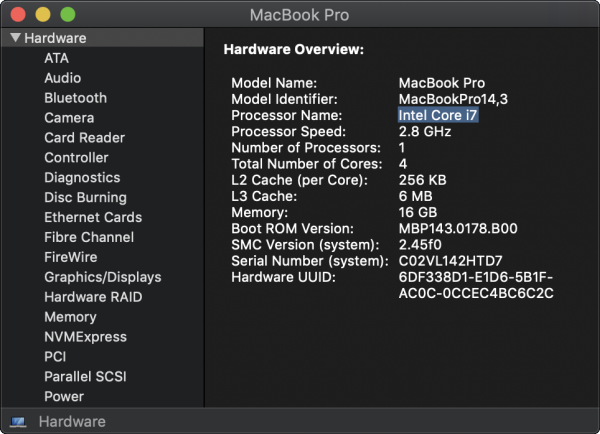Zoom the window with the green button

[68, 15]
